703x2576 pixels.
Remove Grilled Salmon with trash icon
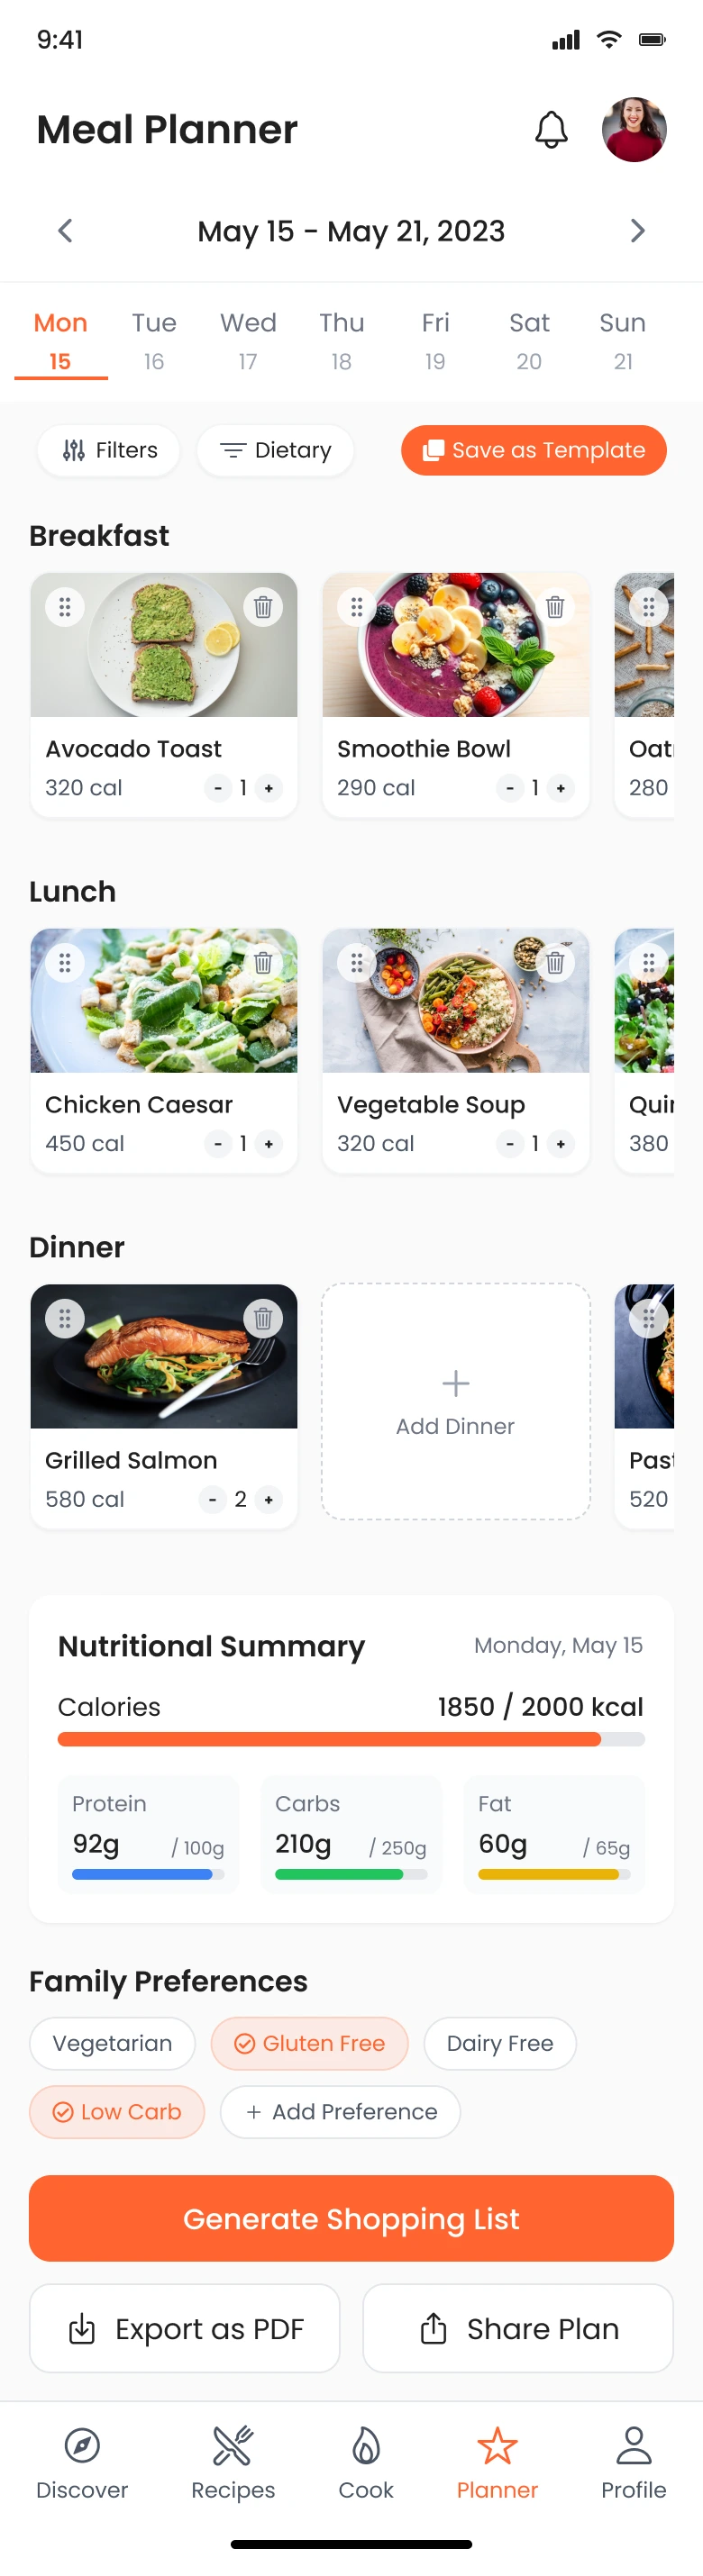click(x=263, y=1318)
